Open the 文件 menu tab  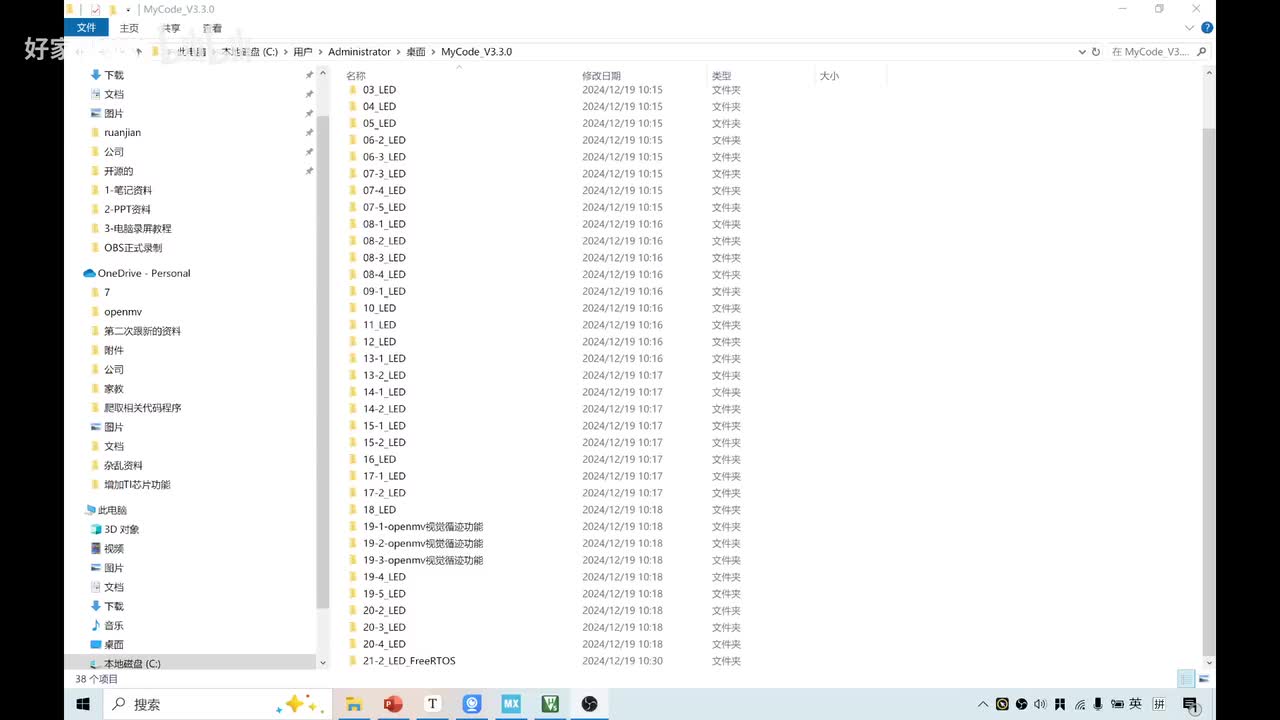click(x=86, y=28)
